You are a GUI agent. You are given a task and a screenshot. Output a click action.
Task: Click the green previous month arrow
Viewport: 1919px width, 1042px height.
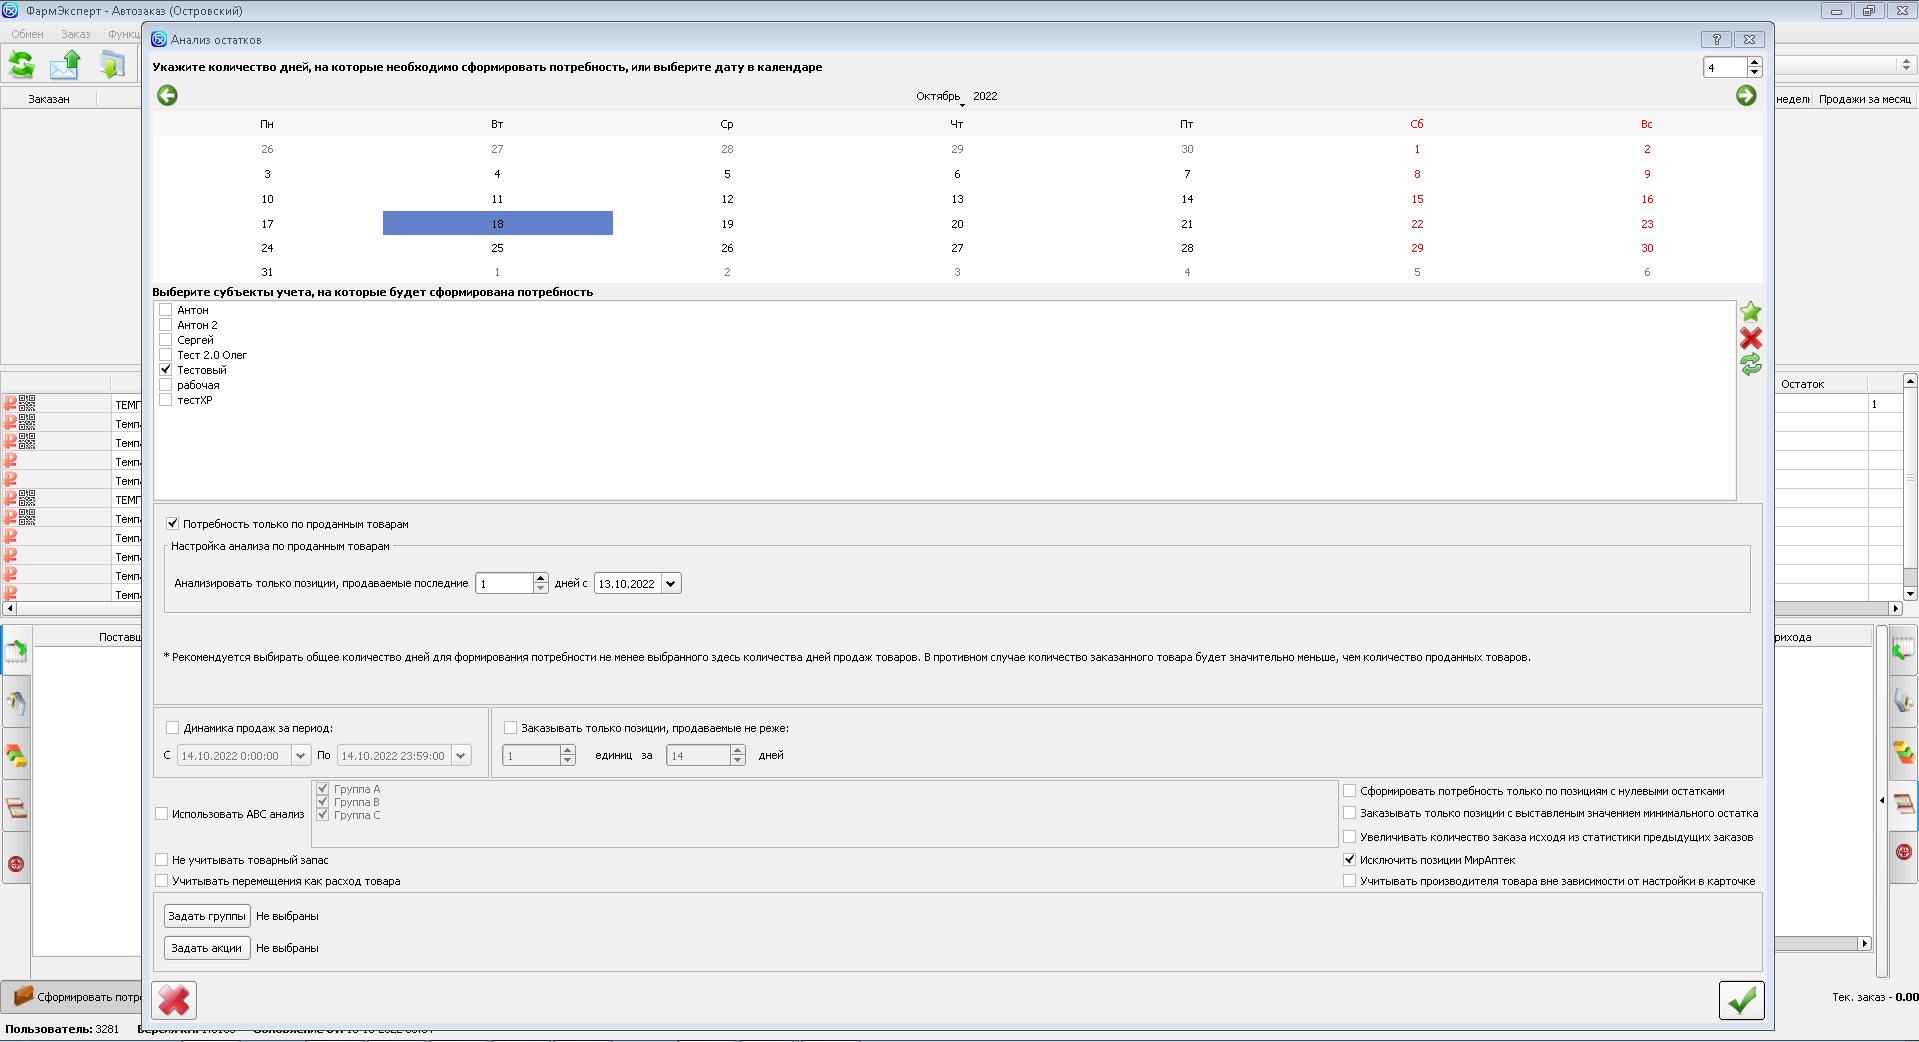coord(167,96)
